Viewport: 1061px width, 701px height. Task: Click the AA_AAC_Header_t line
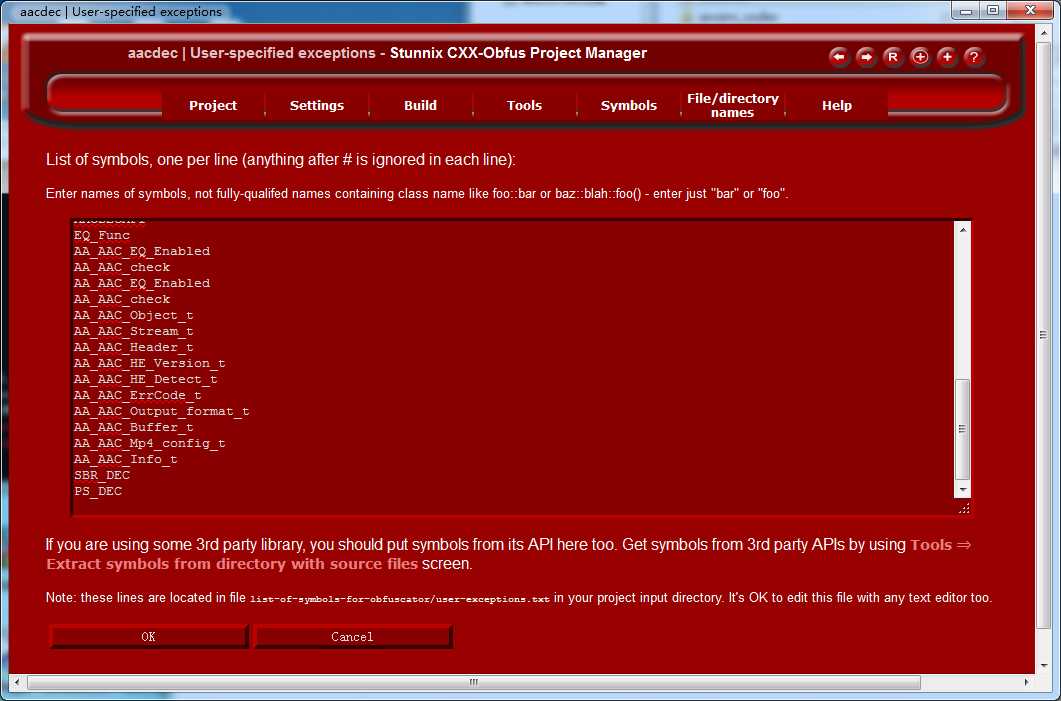click(x=133, y=347)
